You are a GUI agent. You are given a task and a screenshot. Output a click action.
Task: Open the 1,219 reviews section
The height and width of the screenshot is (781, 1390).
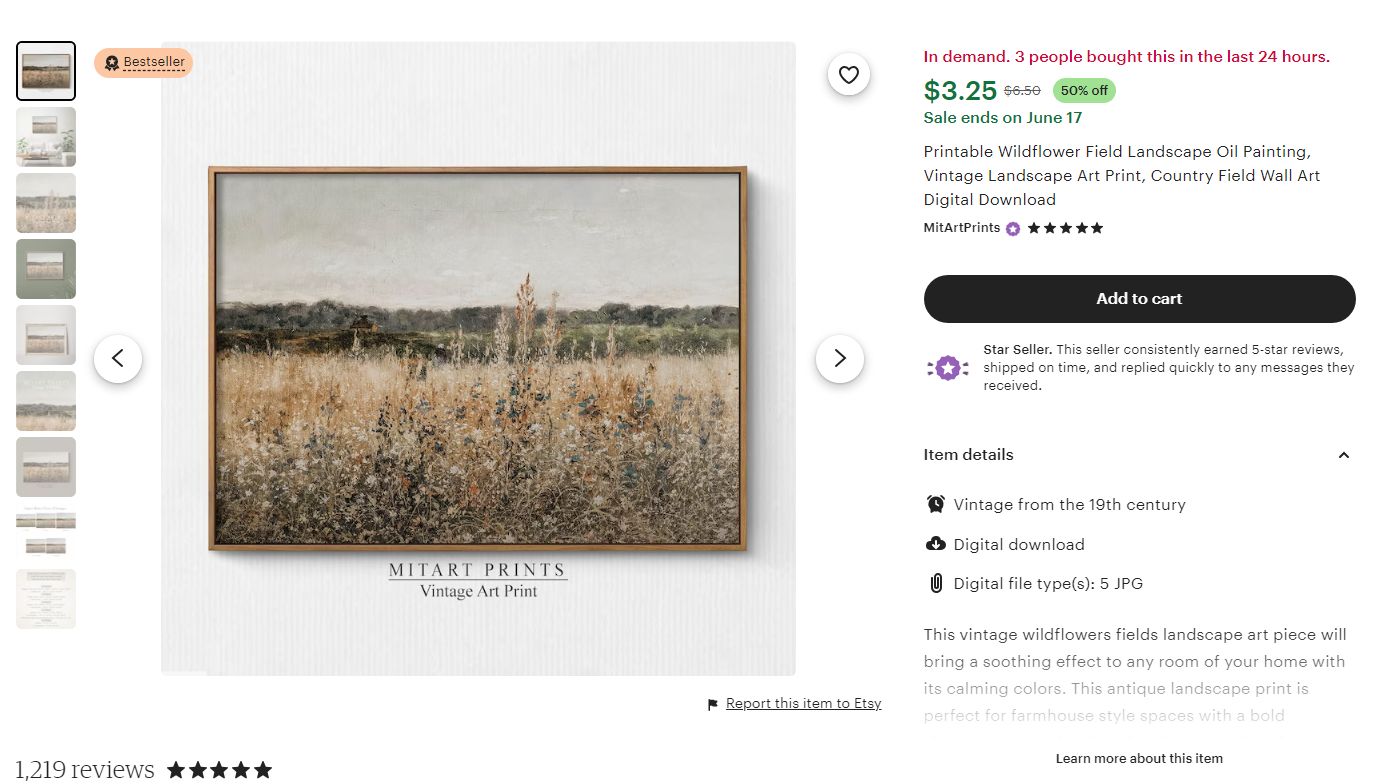83,769
